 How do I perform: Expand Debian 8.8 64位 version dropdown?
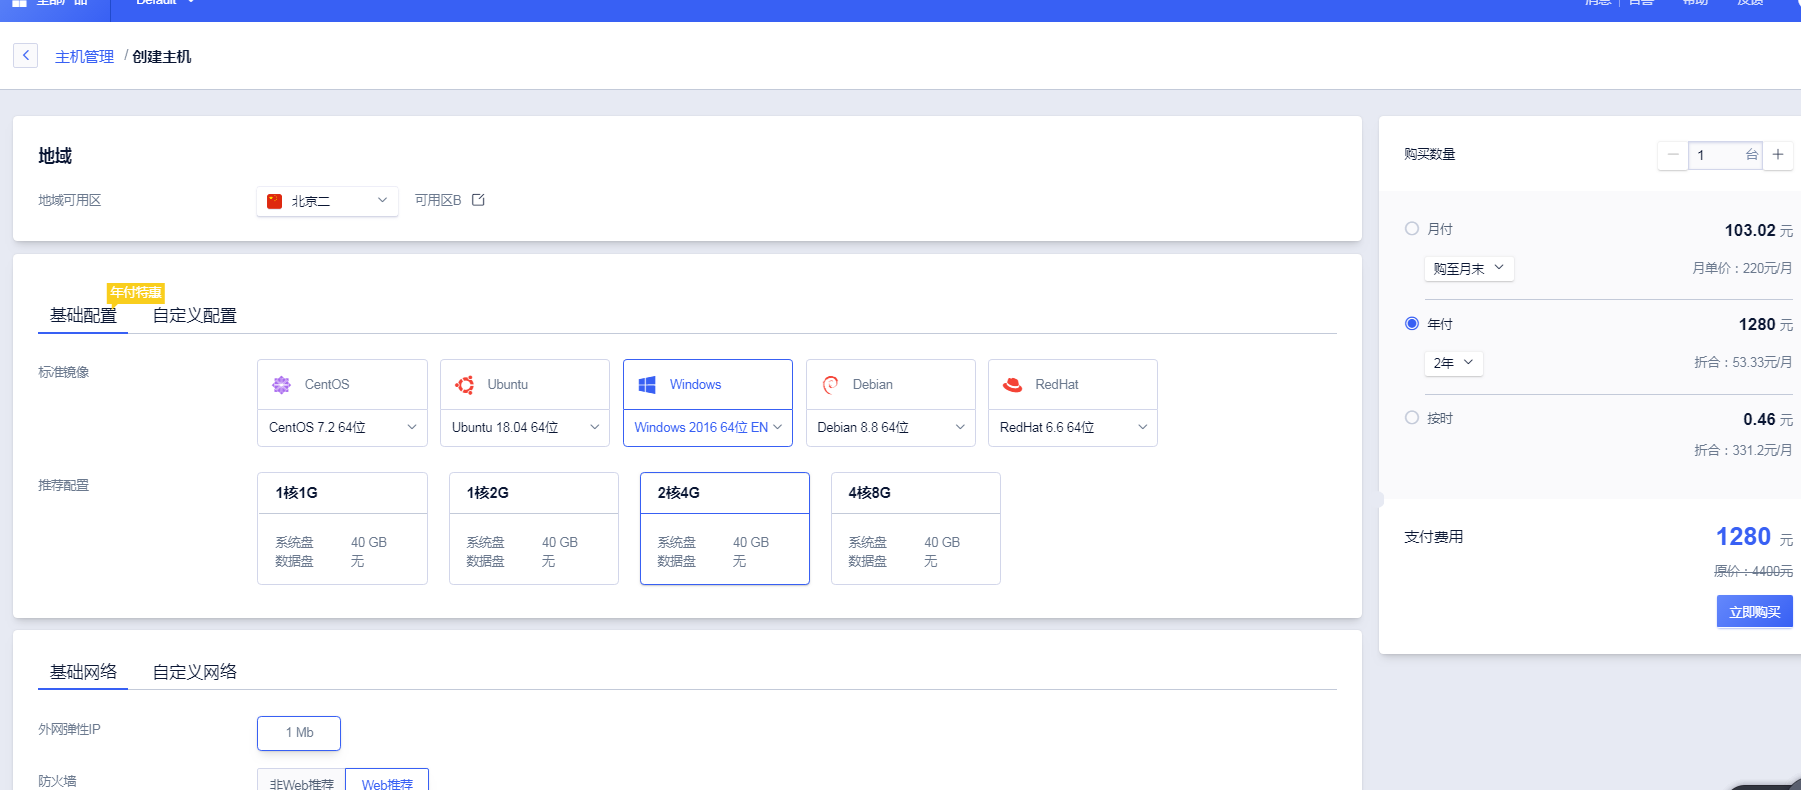coord(890,428)
